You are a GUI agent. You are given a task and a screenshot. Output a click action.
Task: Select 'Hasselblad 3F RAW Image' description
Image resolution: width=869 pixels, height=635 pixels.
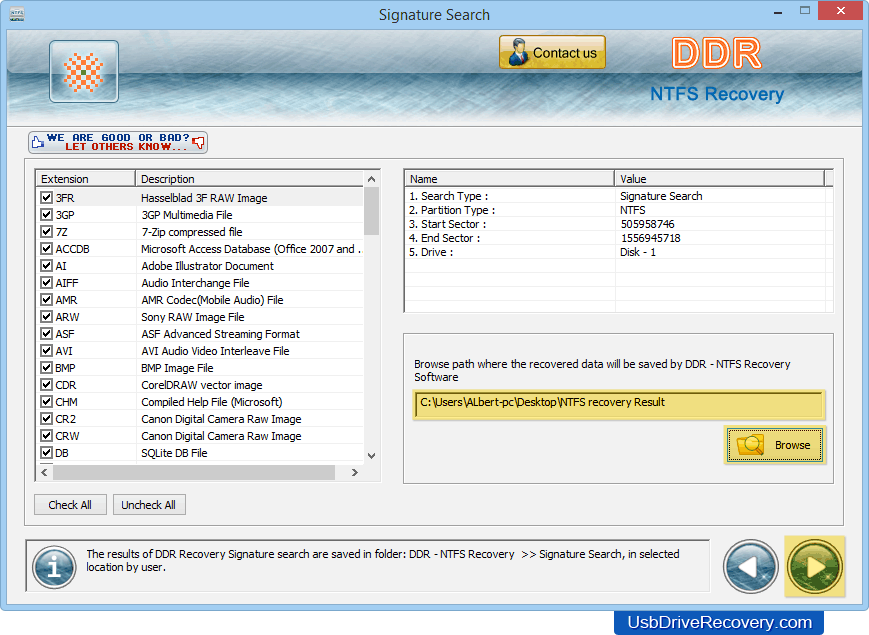204,198
